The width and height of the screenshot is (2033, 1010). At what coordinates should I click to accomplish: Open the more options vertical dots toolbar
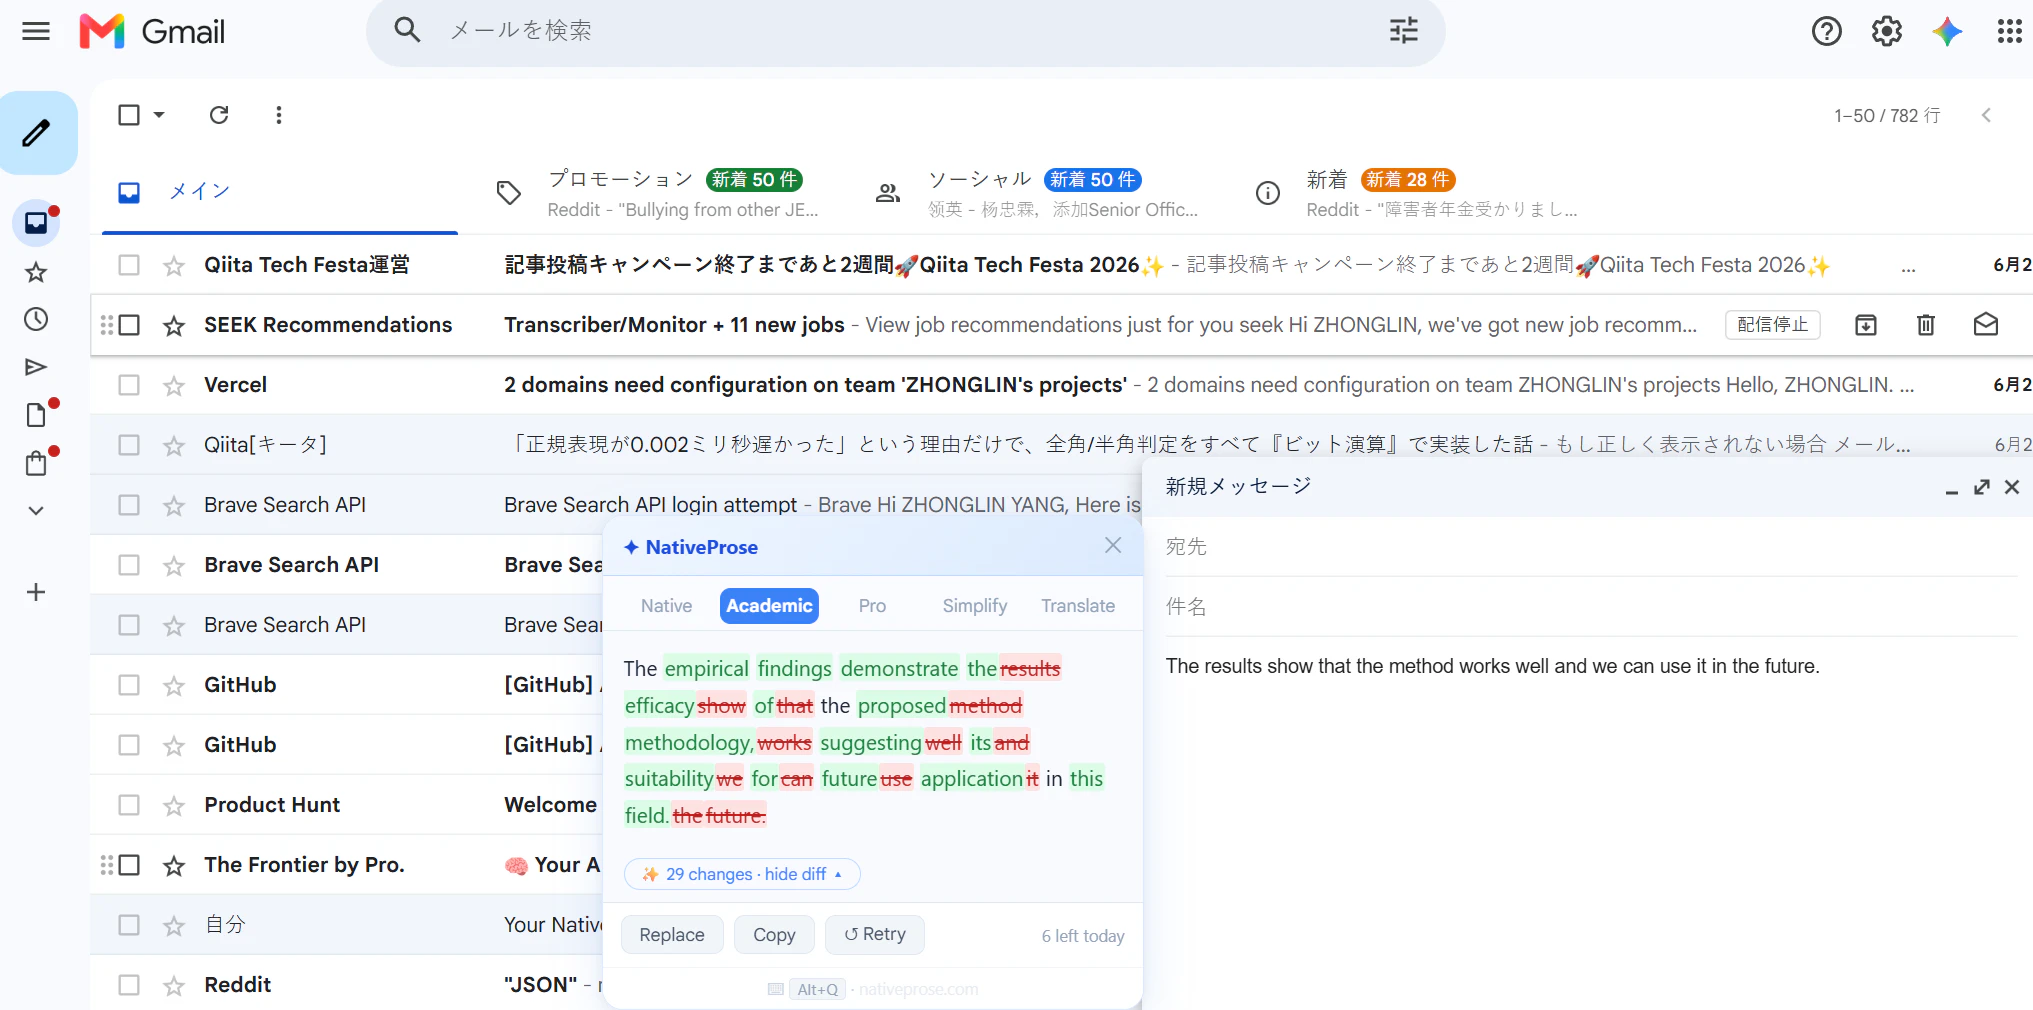279,115
